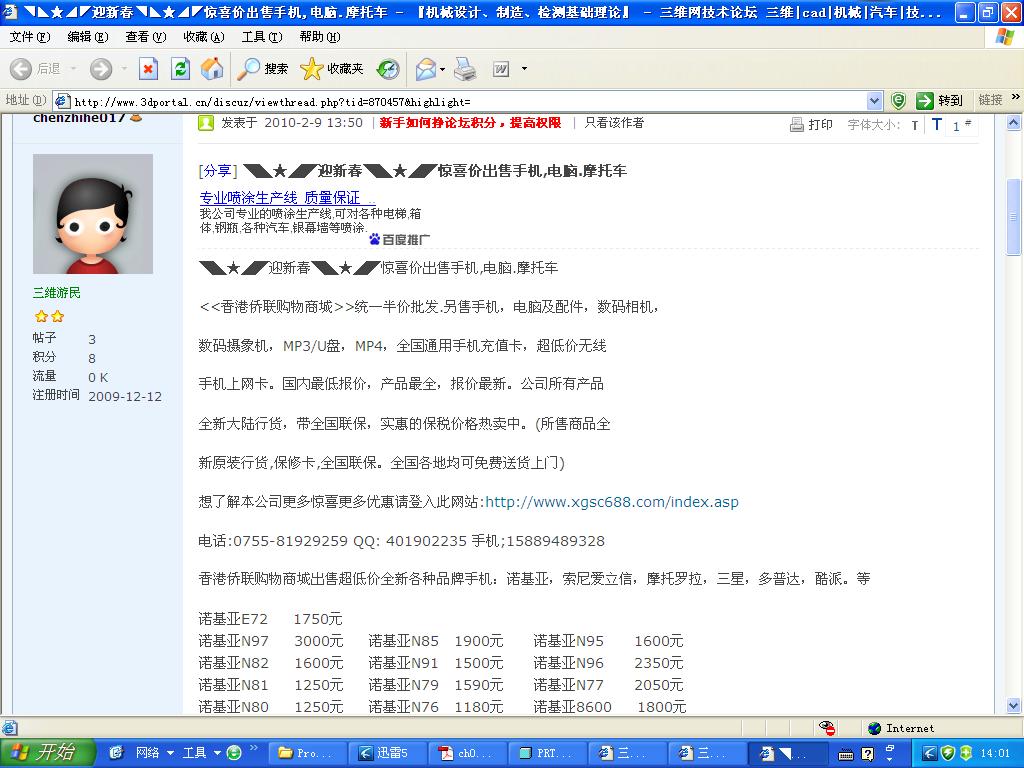1024x768 pixels.
Task: Click the Thunder bird tray icon
Action: pos(930,753)
